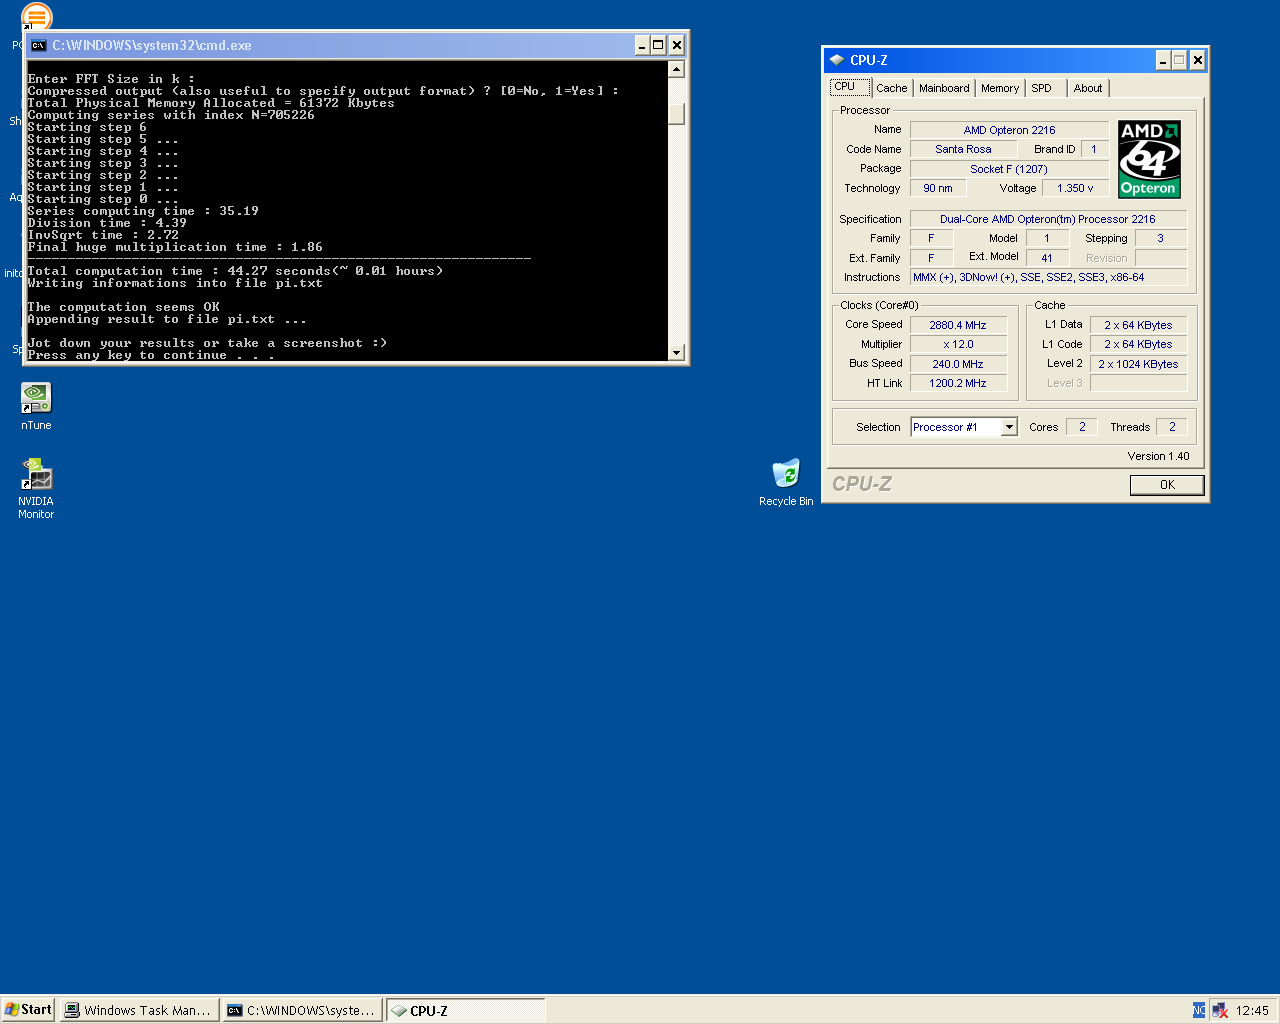1280x1024 pixels.
Task: Click the Package value Socket F (1207)
Action: 1009,169
